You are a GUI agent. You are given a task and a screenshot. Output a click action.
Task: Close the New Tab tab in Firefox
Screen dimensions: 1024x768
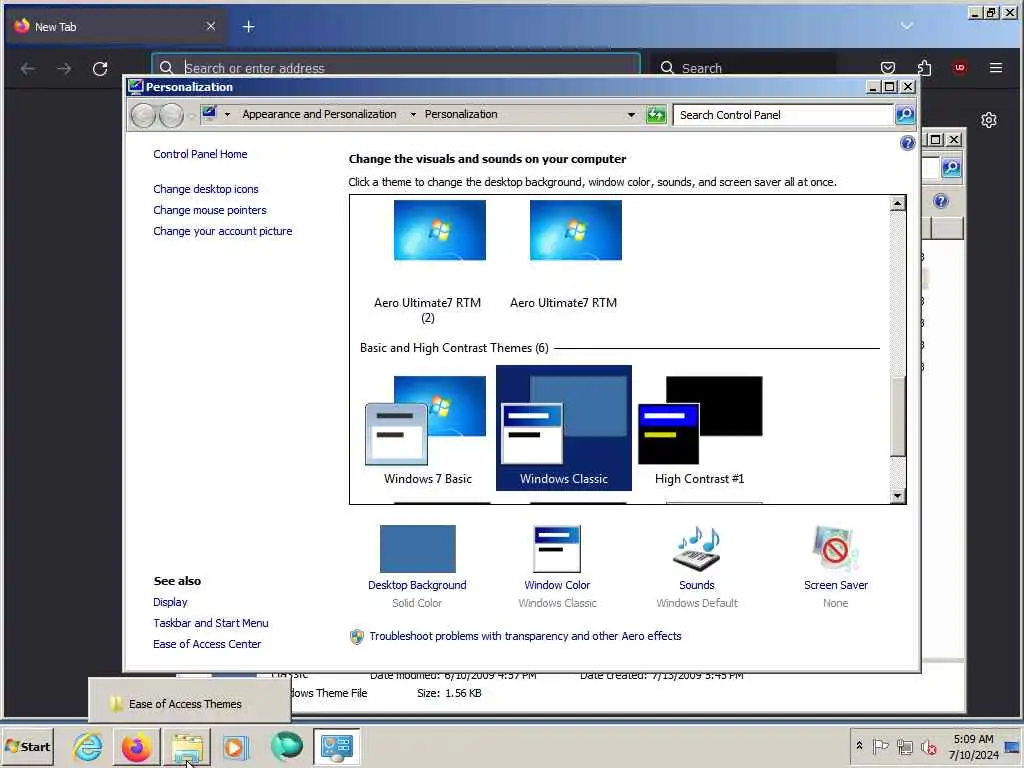tap(210, 26)
